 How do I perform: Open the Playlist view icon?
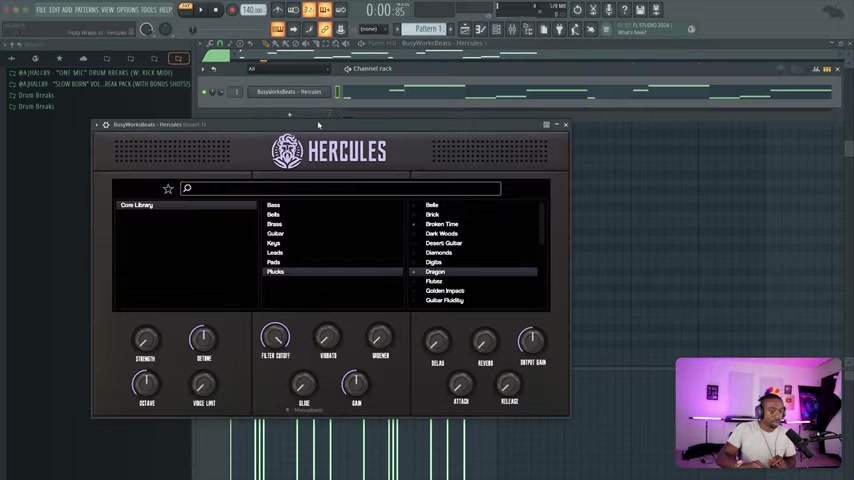(x=465, y=29)
